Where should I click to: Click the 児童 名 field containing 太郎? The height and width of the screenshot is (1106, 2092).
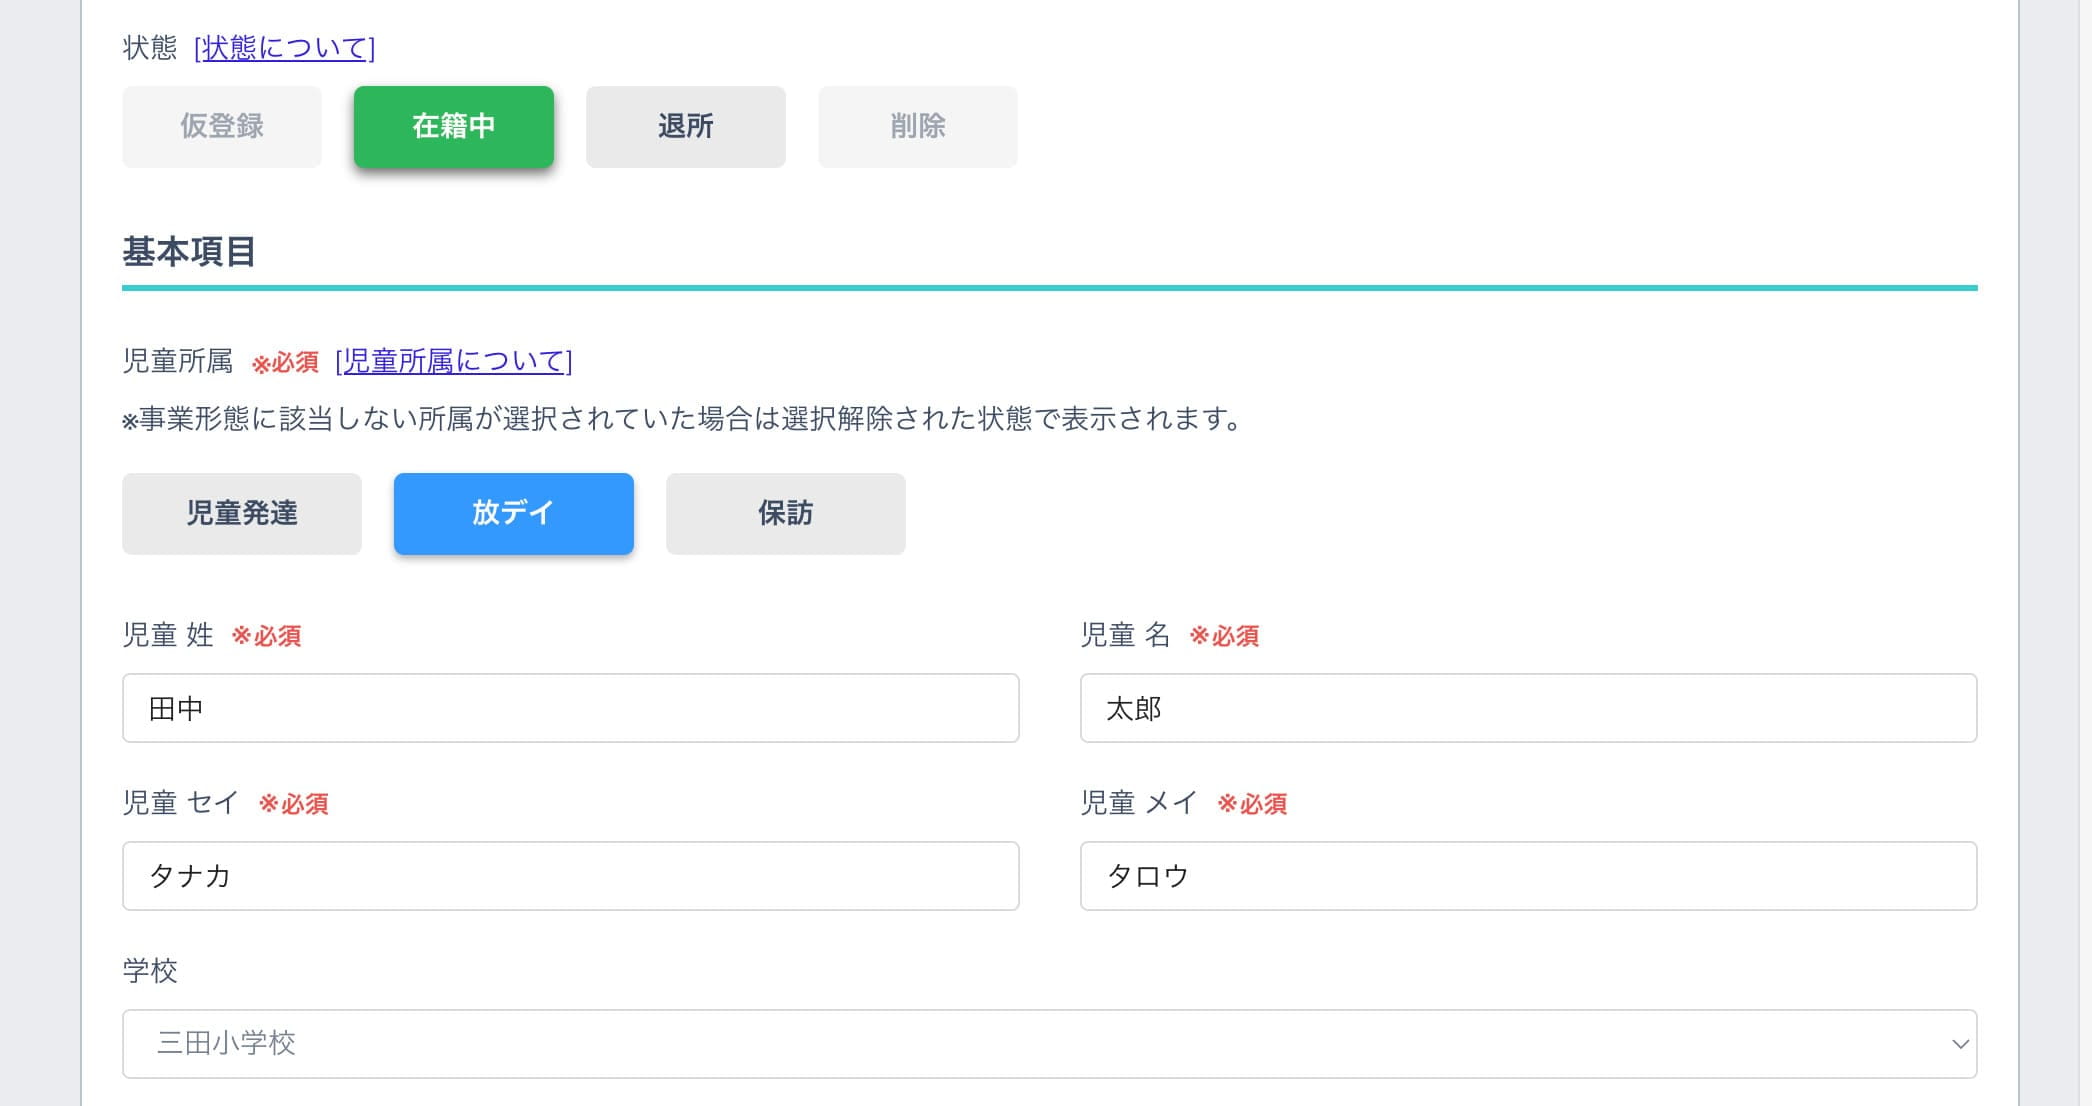(1529, 708)
